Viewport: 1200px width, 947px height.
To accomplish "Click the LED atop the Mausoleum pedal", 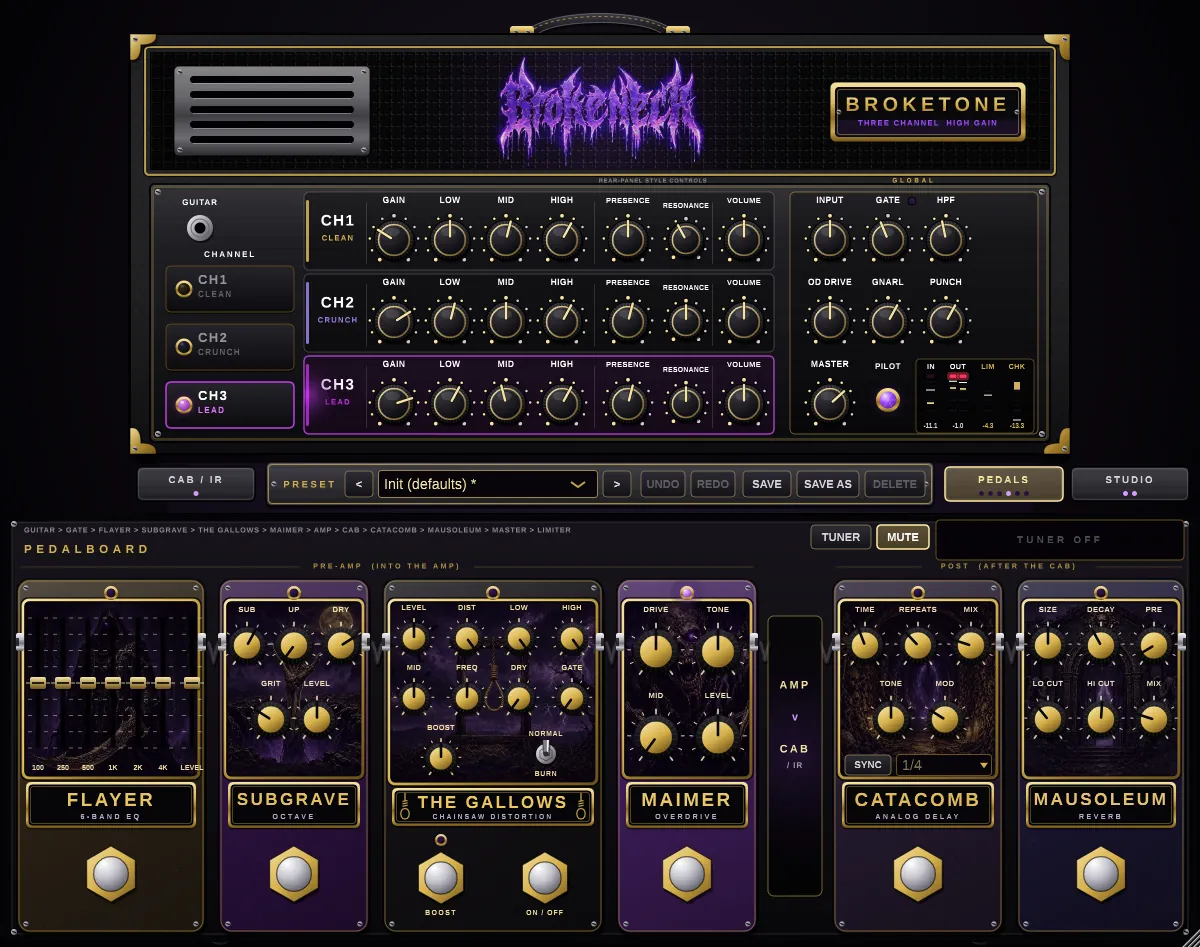I will (x=1101, y=592).
